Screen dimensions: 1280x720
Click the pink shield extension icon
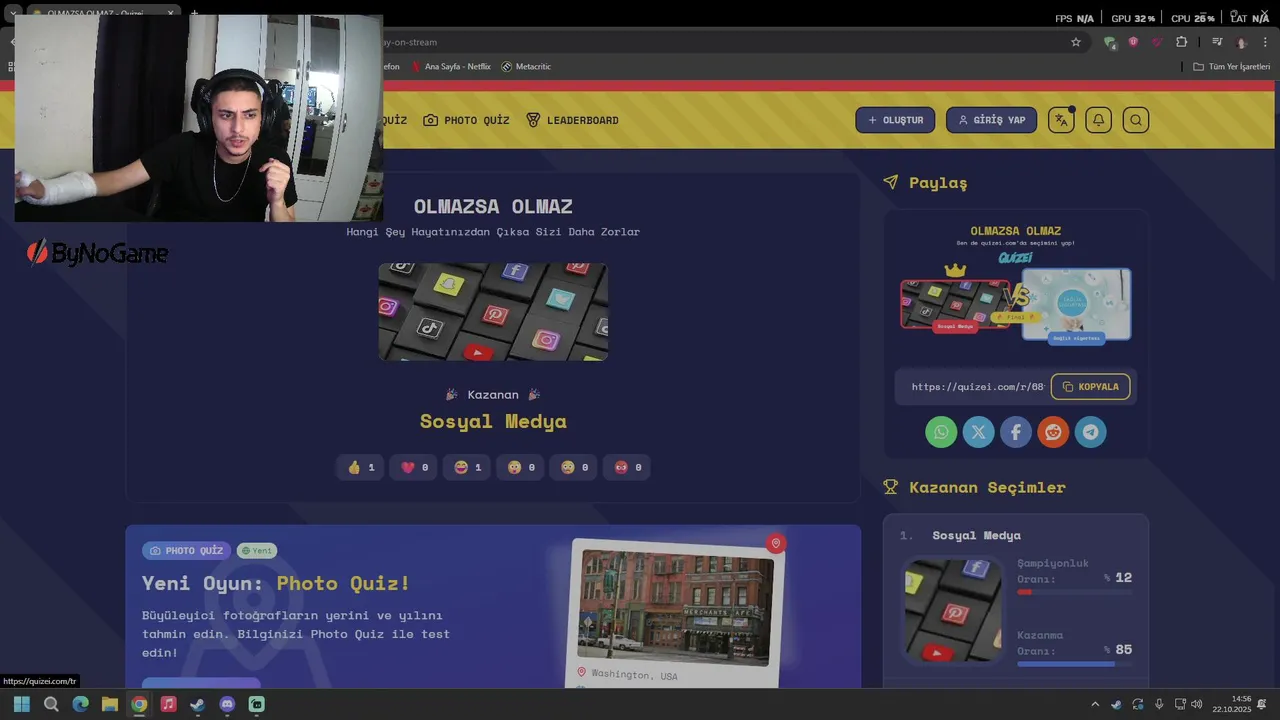pos(1133,42)
